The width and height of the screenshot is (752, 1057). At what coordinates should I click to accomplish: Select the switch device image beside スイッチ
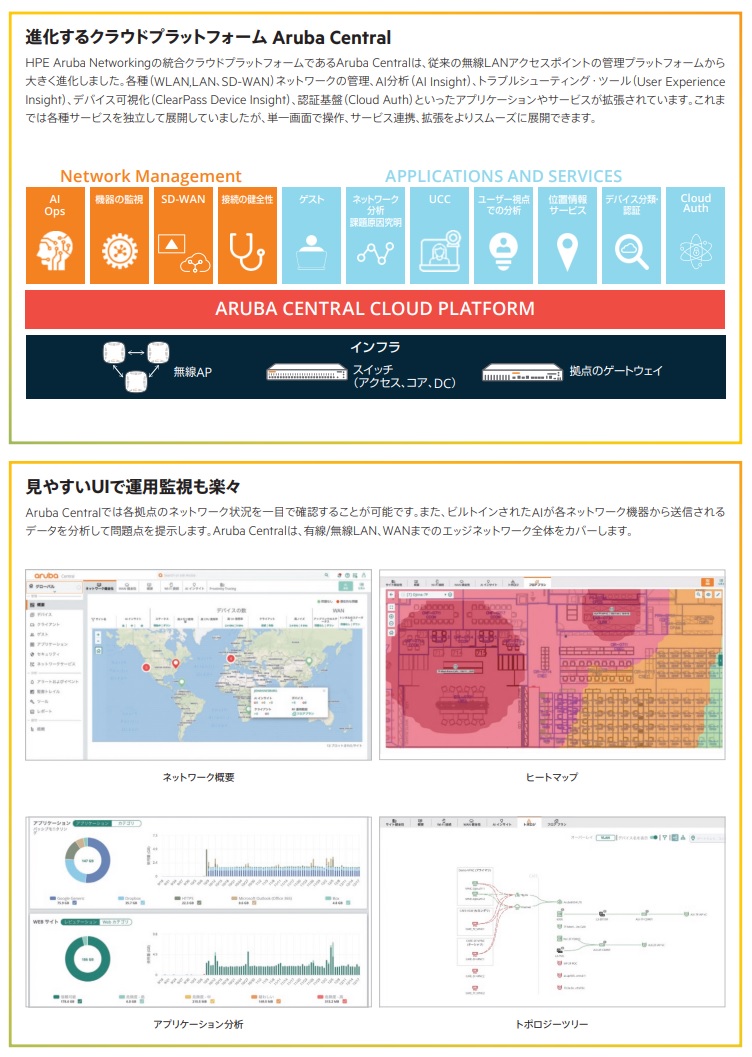306,372
